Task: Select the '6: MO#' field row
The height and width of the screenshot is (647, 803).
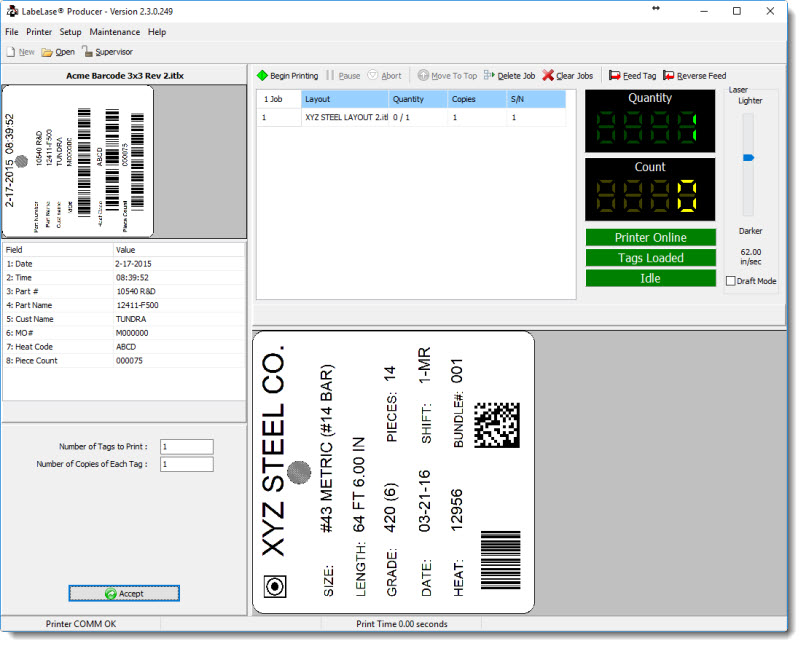Action: click(124, 333)
